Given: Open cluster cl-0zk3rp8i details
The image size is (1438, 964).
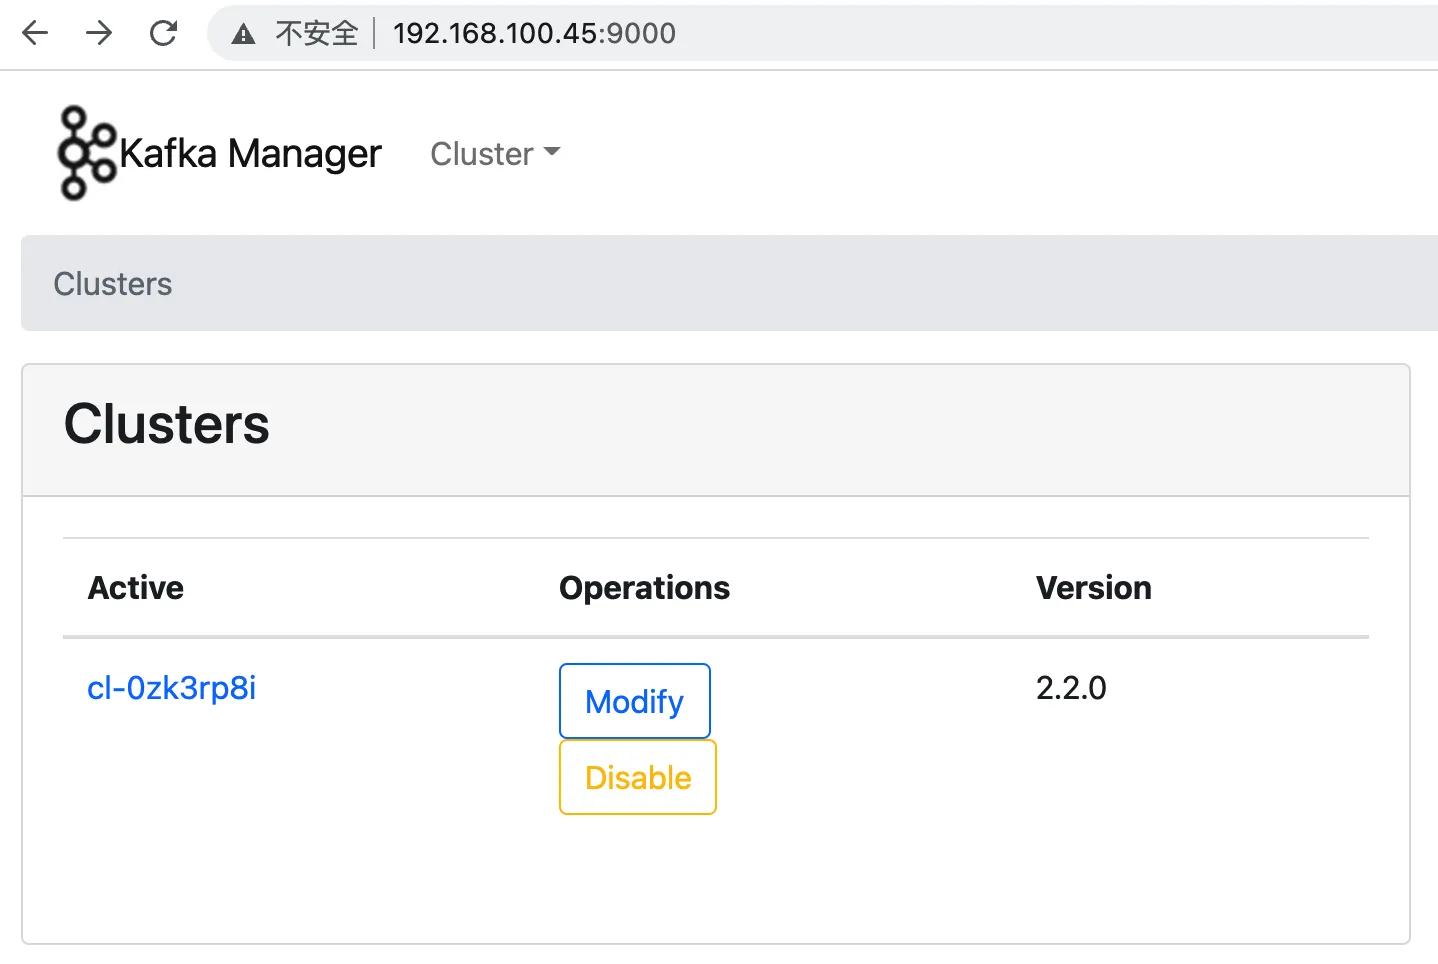Looking at the screenshot, I should [x=171, y=688].
